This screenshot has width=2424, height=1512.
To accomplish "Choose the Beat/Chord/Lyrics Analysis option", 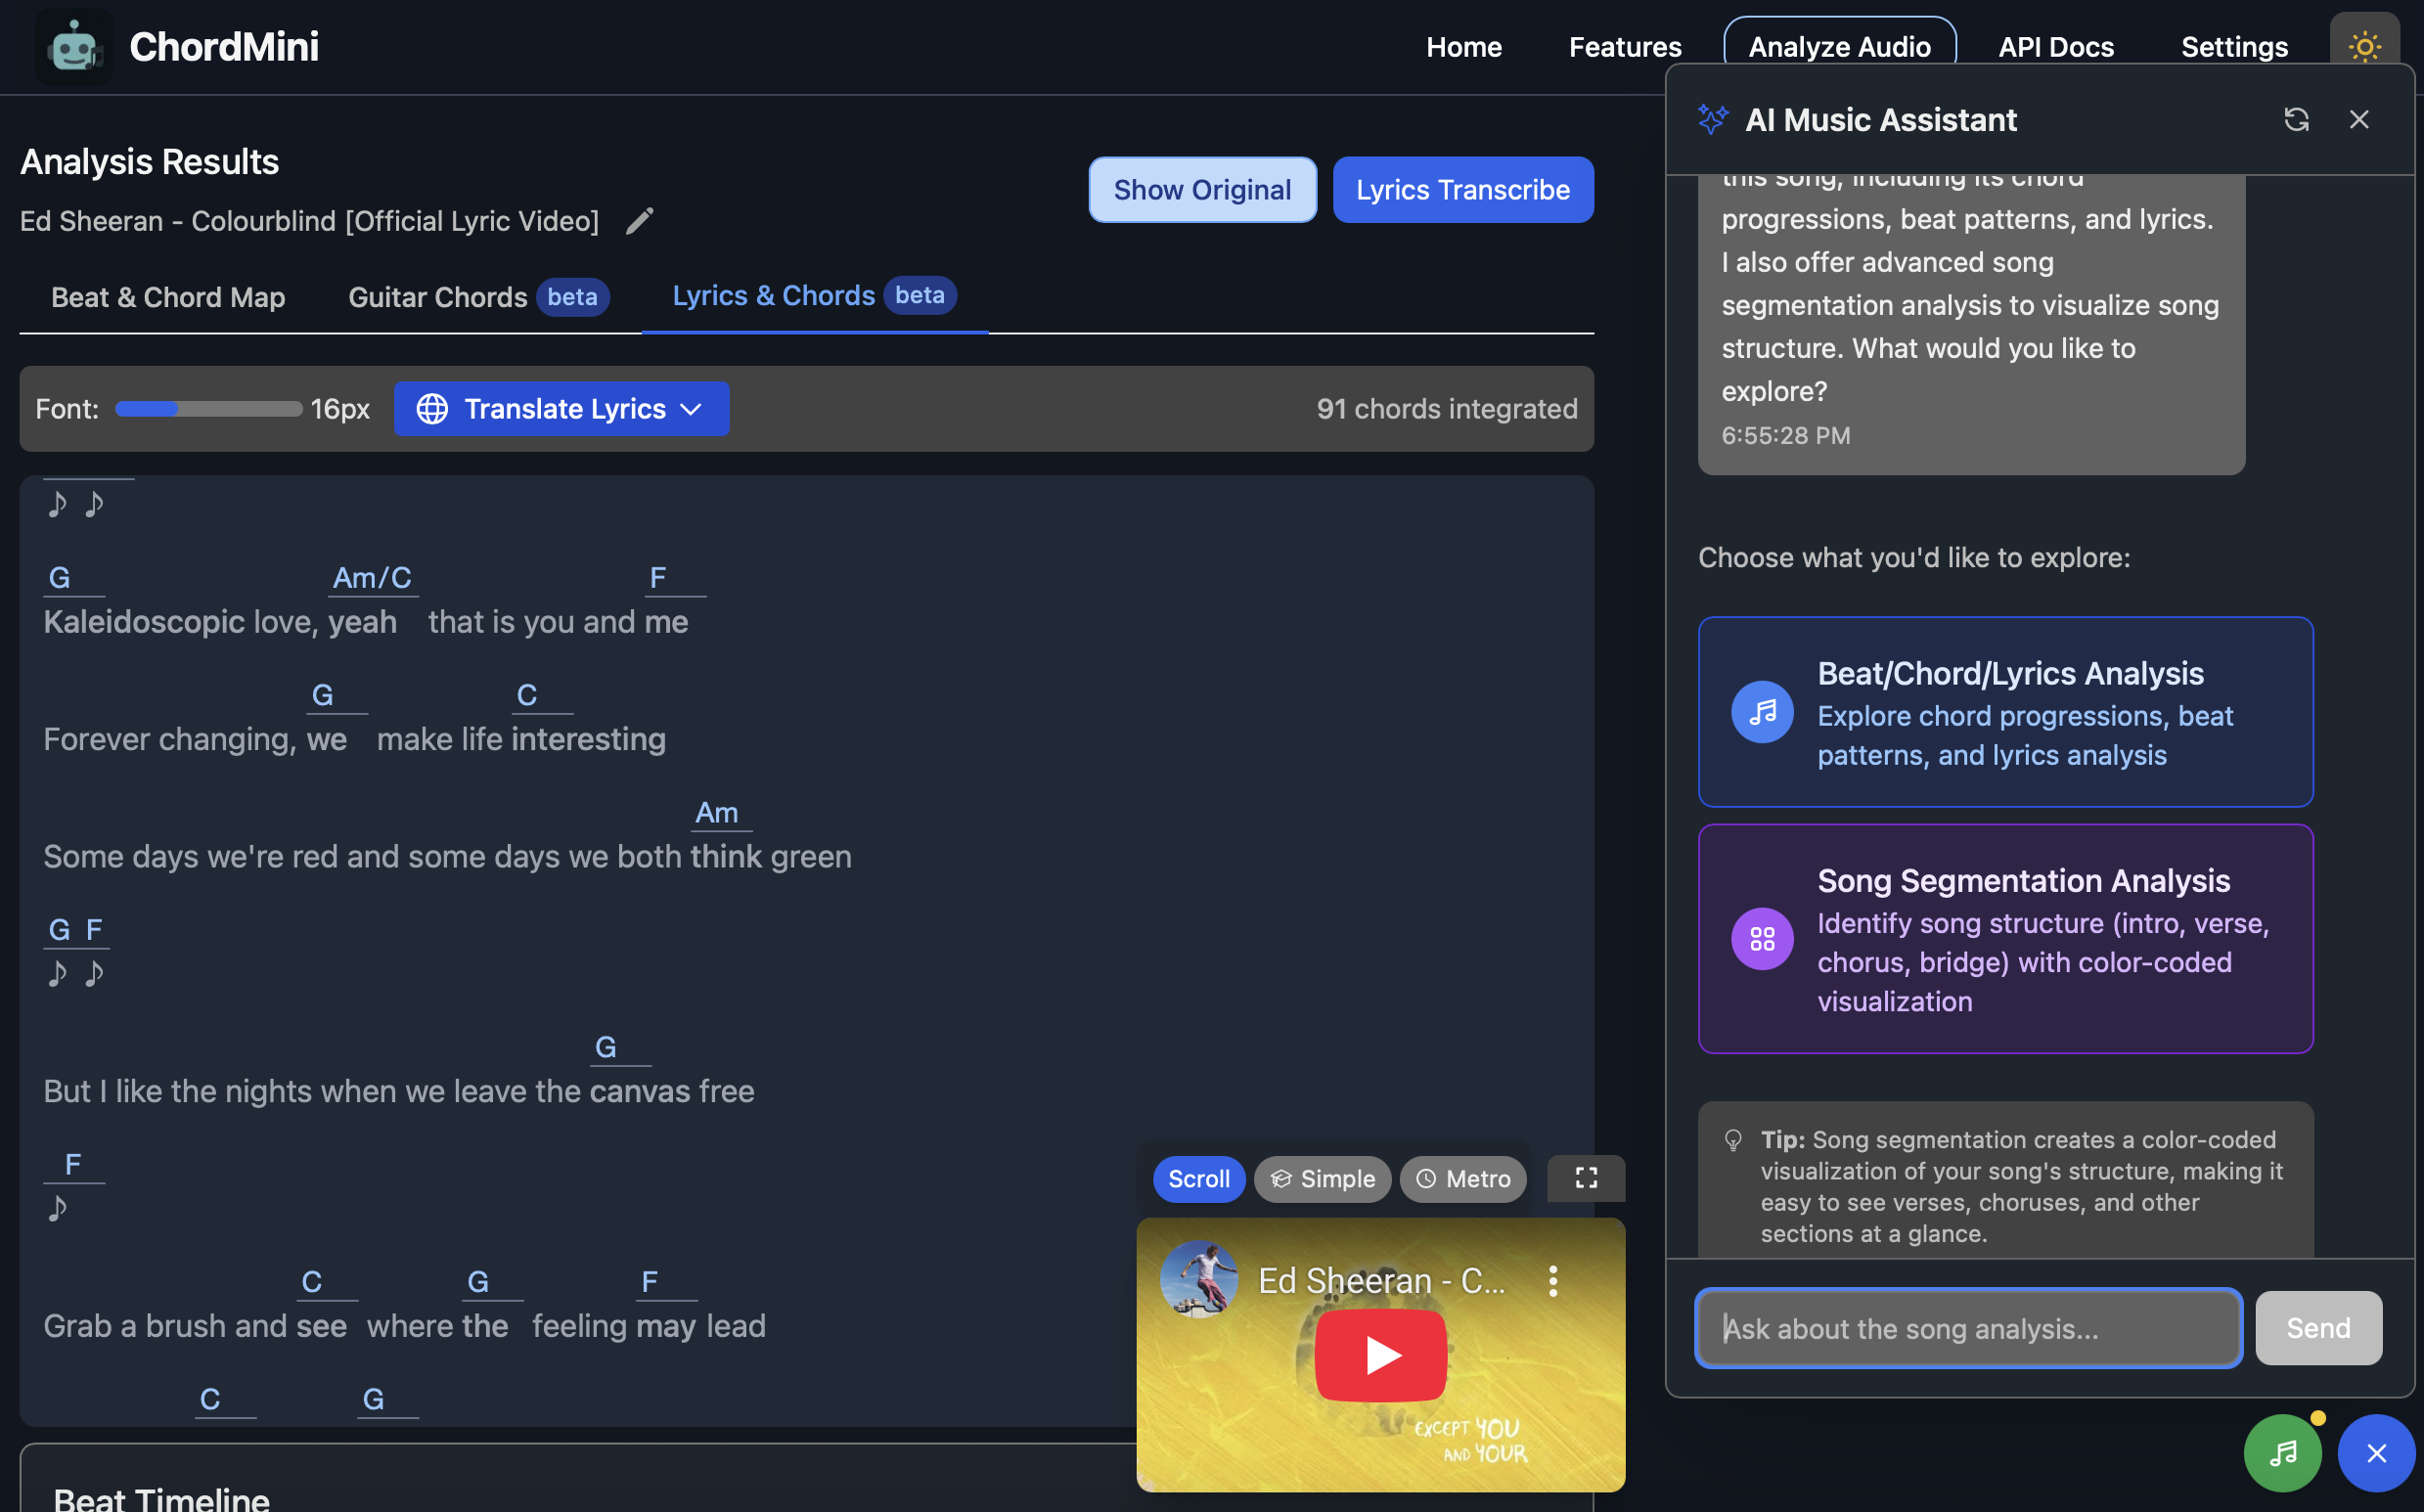I will click(2005, 711).
